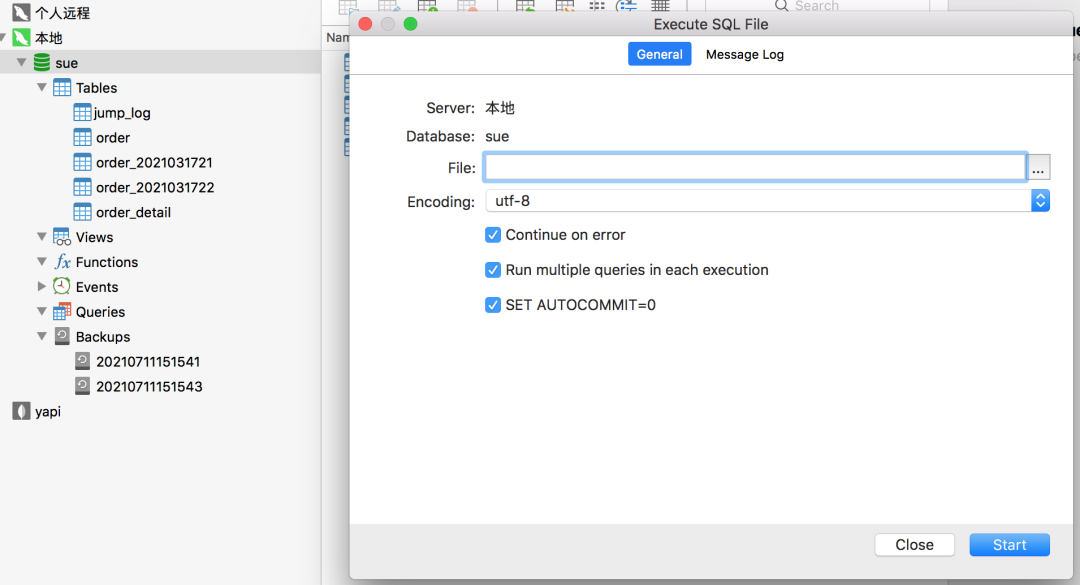1080x585 pixels.
Task: Close the Execute SQL File dialog with red button
Action: [366, 24]
